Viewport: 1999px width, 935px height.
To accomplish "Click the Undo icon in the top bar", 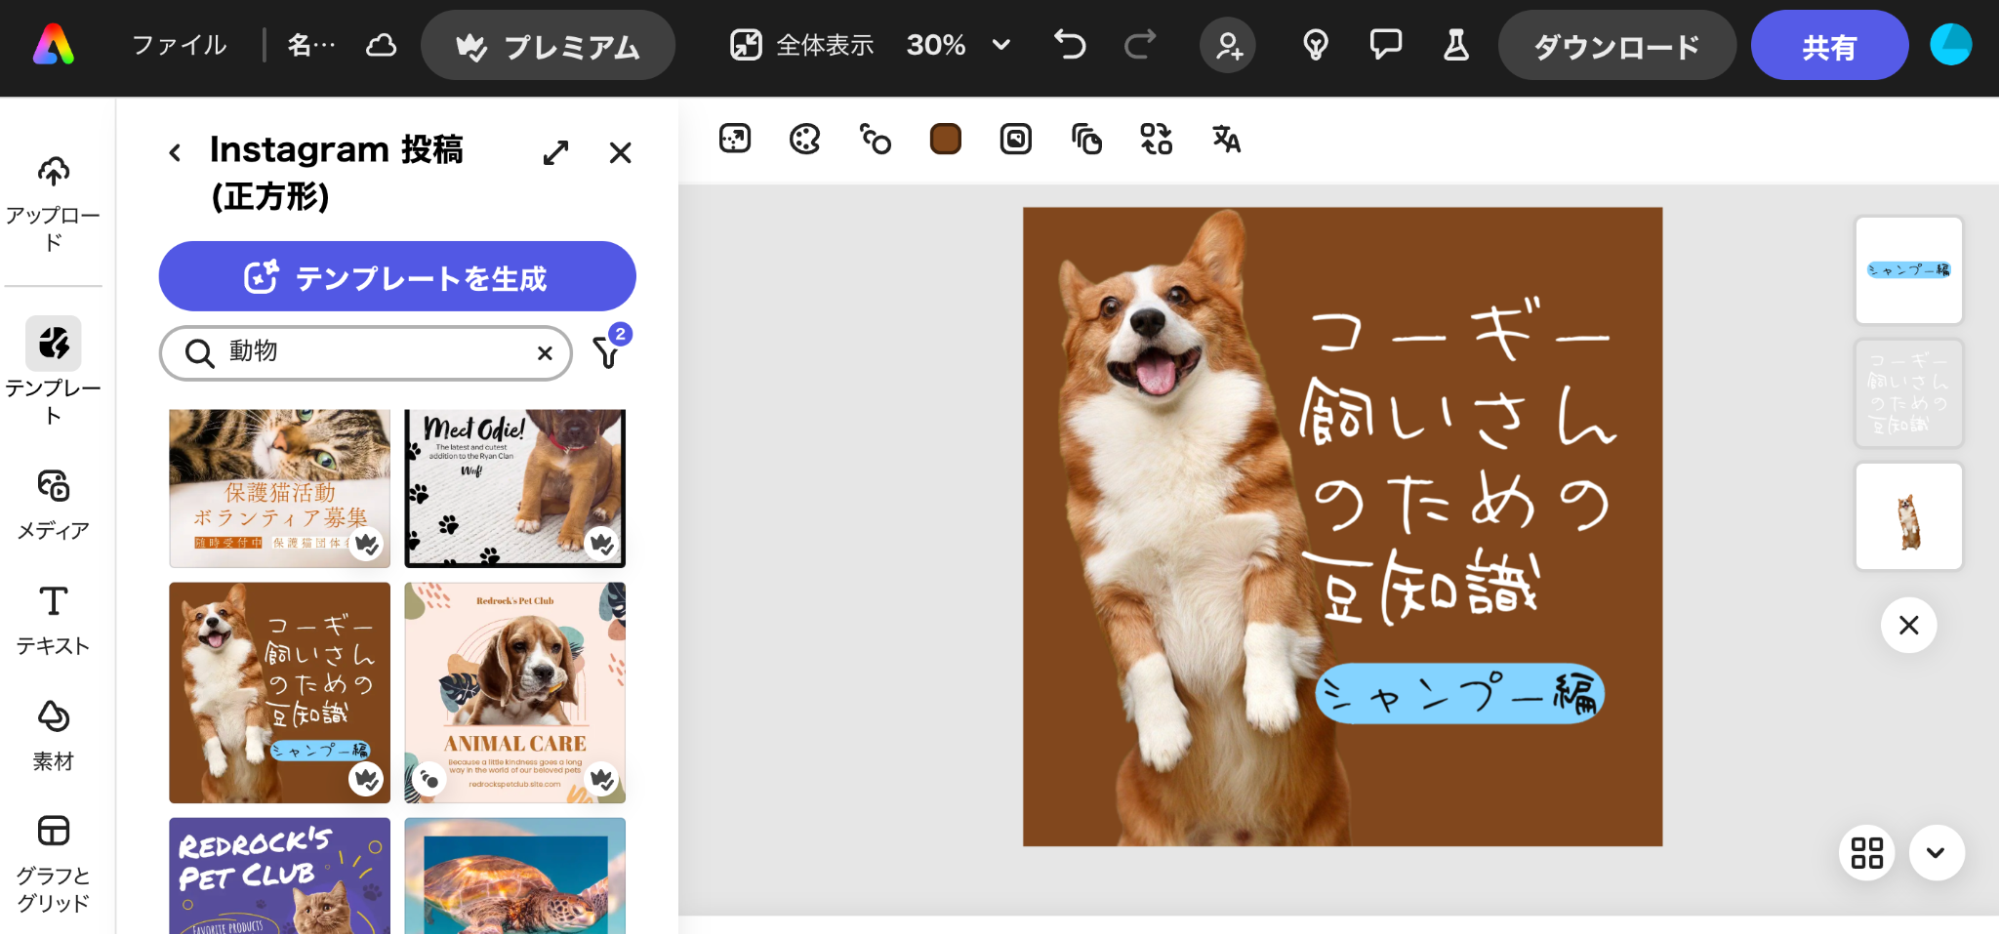I will coord(1068,45).
